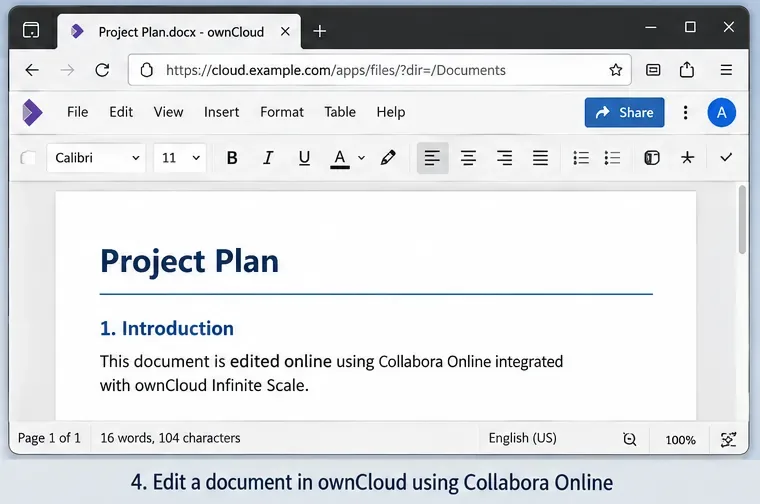Click the Page 1 of 1 status
This screenshot has height=504, width=760.
pyautogui.click(x=49, y=438)
